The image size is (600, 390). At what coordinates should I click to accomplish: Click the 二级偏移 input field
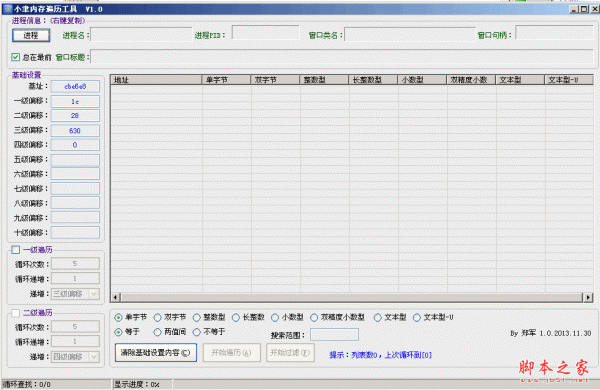coord(75,116)
